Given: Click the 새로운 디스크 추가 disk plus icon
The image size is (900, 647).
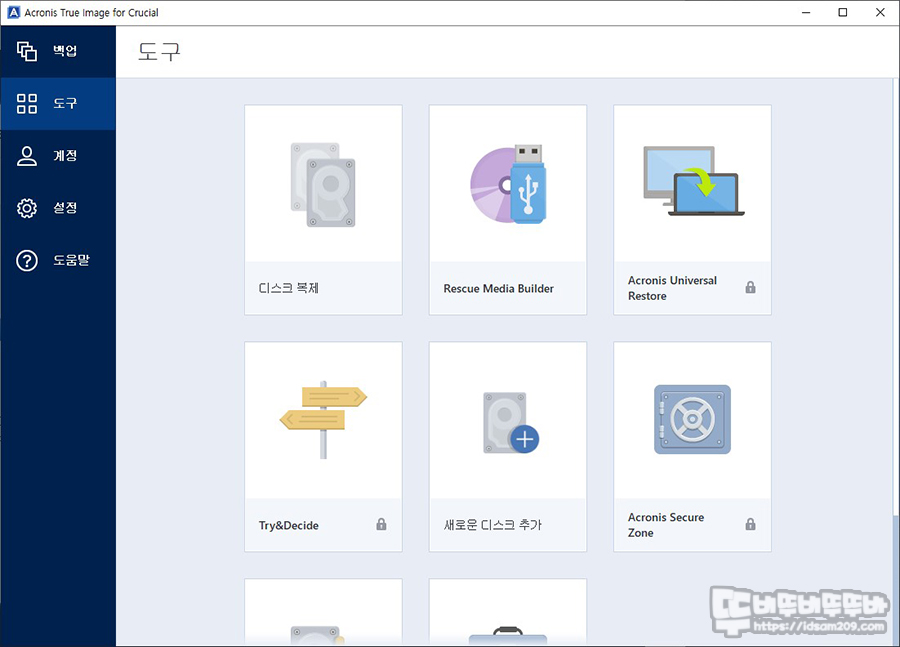Looking at the screenshot, I should tap(510, 423).
